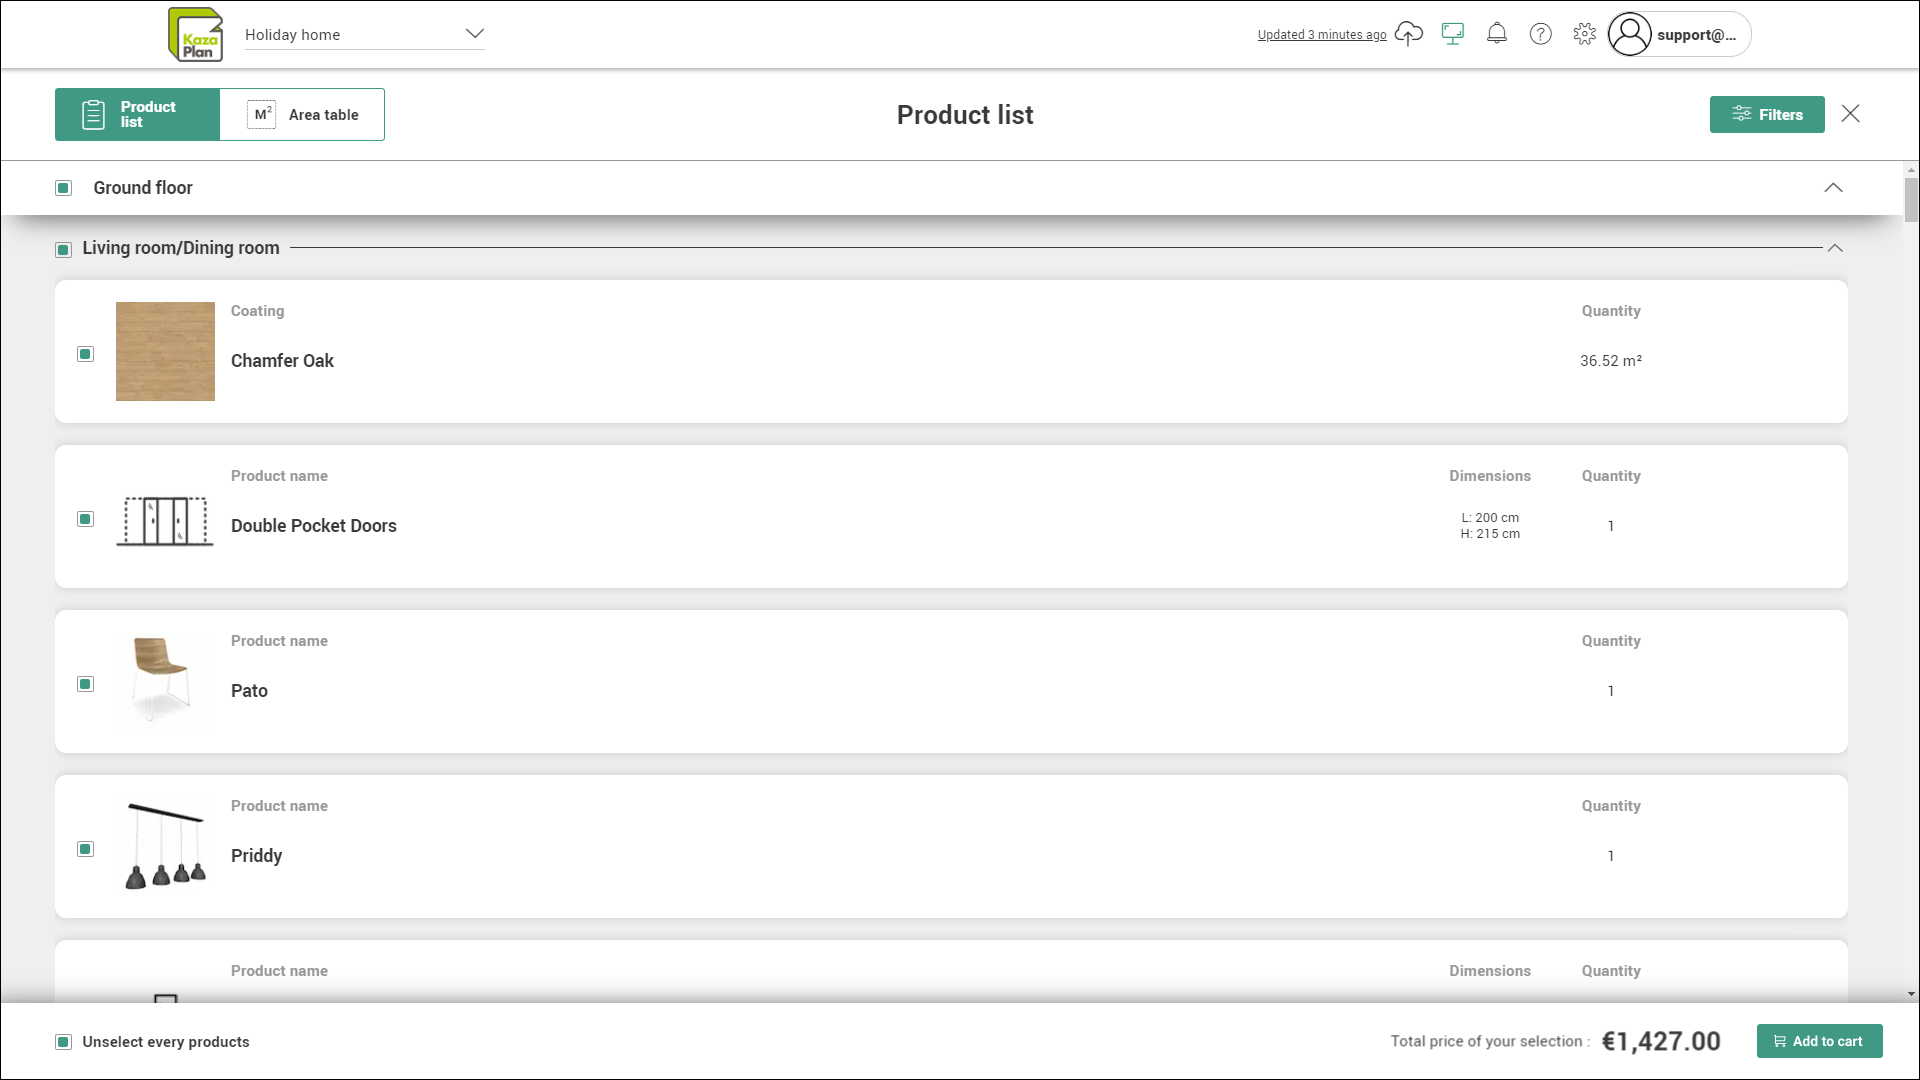1920x1080 pixels.
Task: Open the help question mark icon
Action: pyautogui.click(x=1541, y=34)
